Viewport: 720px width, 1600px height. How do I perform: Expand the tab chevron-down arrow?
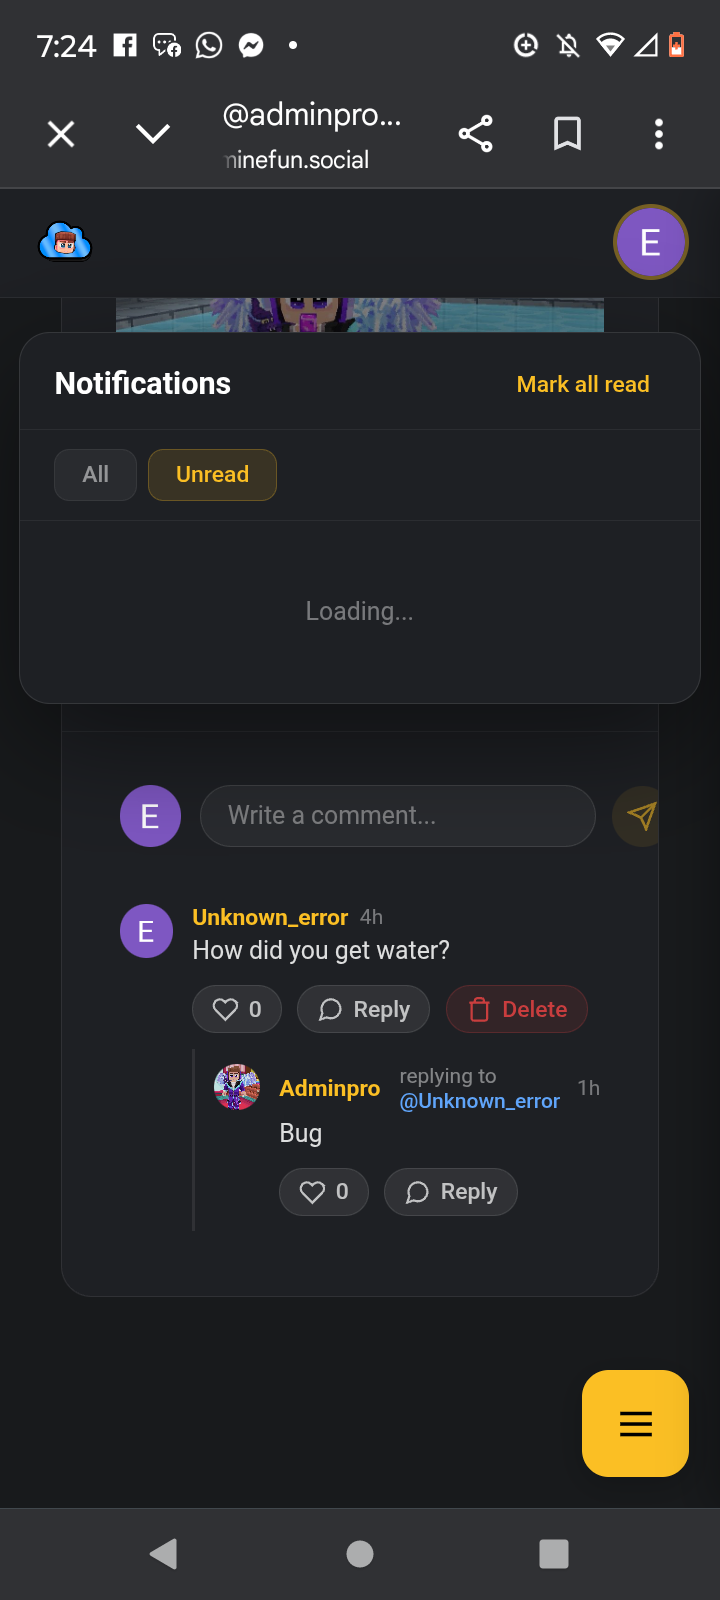click(x=153, y=134)
